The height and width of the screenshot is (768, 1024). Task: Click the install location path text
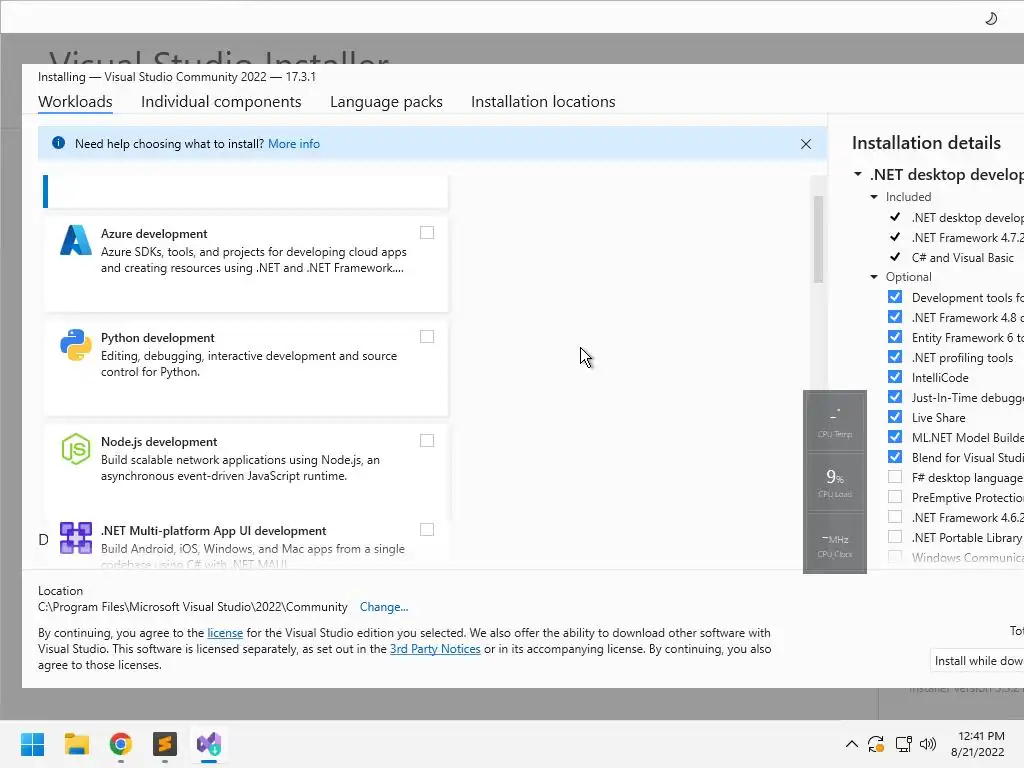tap(193, 607)
